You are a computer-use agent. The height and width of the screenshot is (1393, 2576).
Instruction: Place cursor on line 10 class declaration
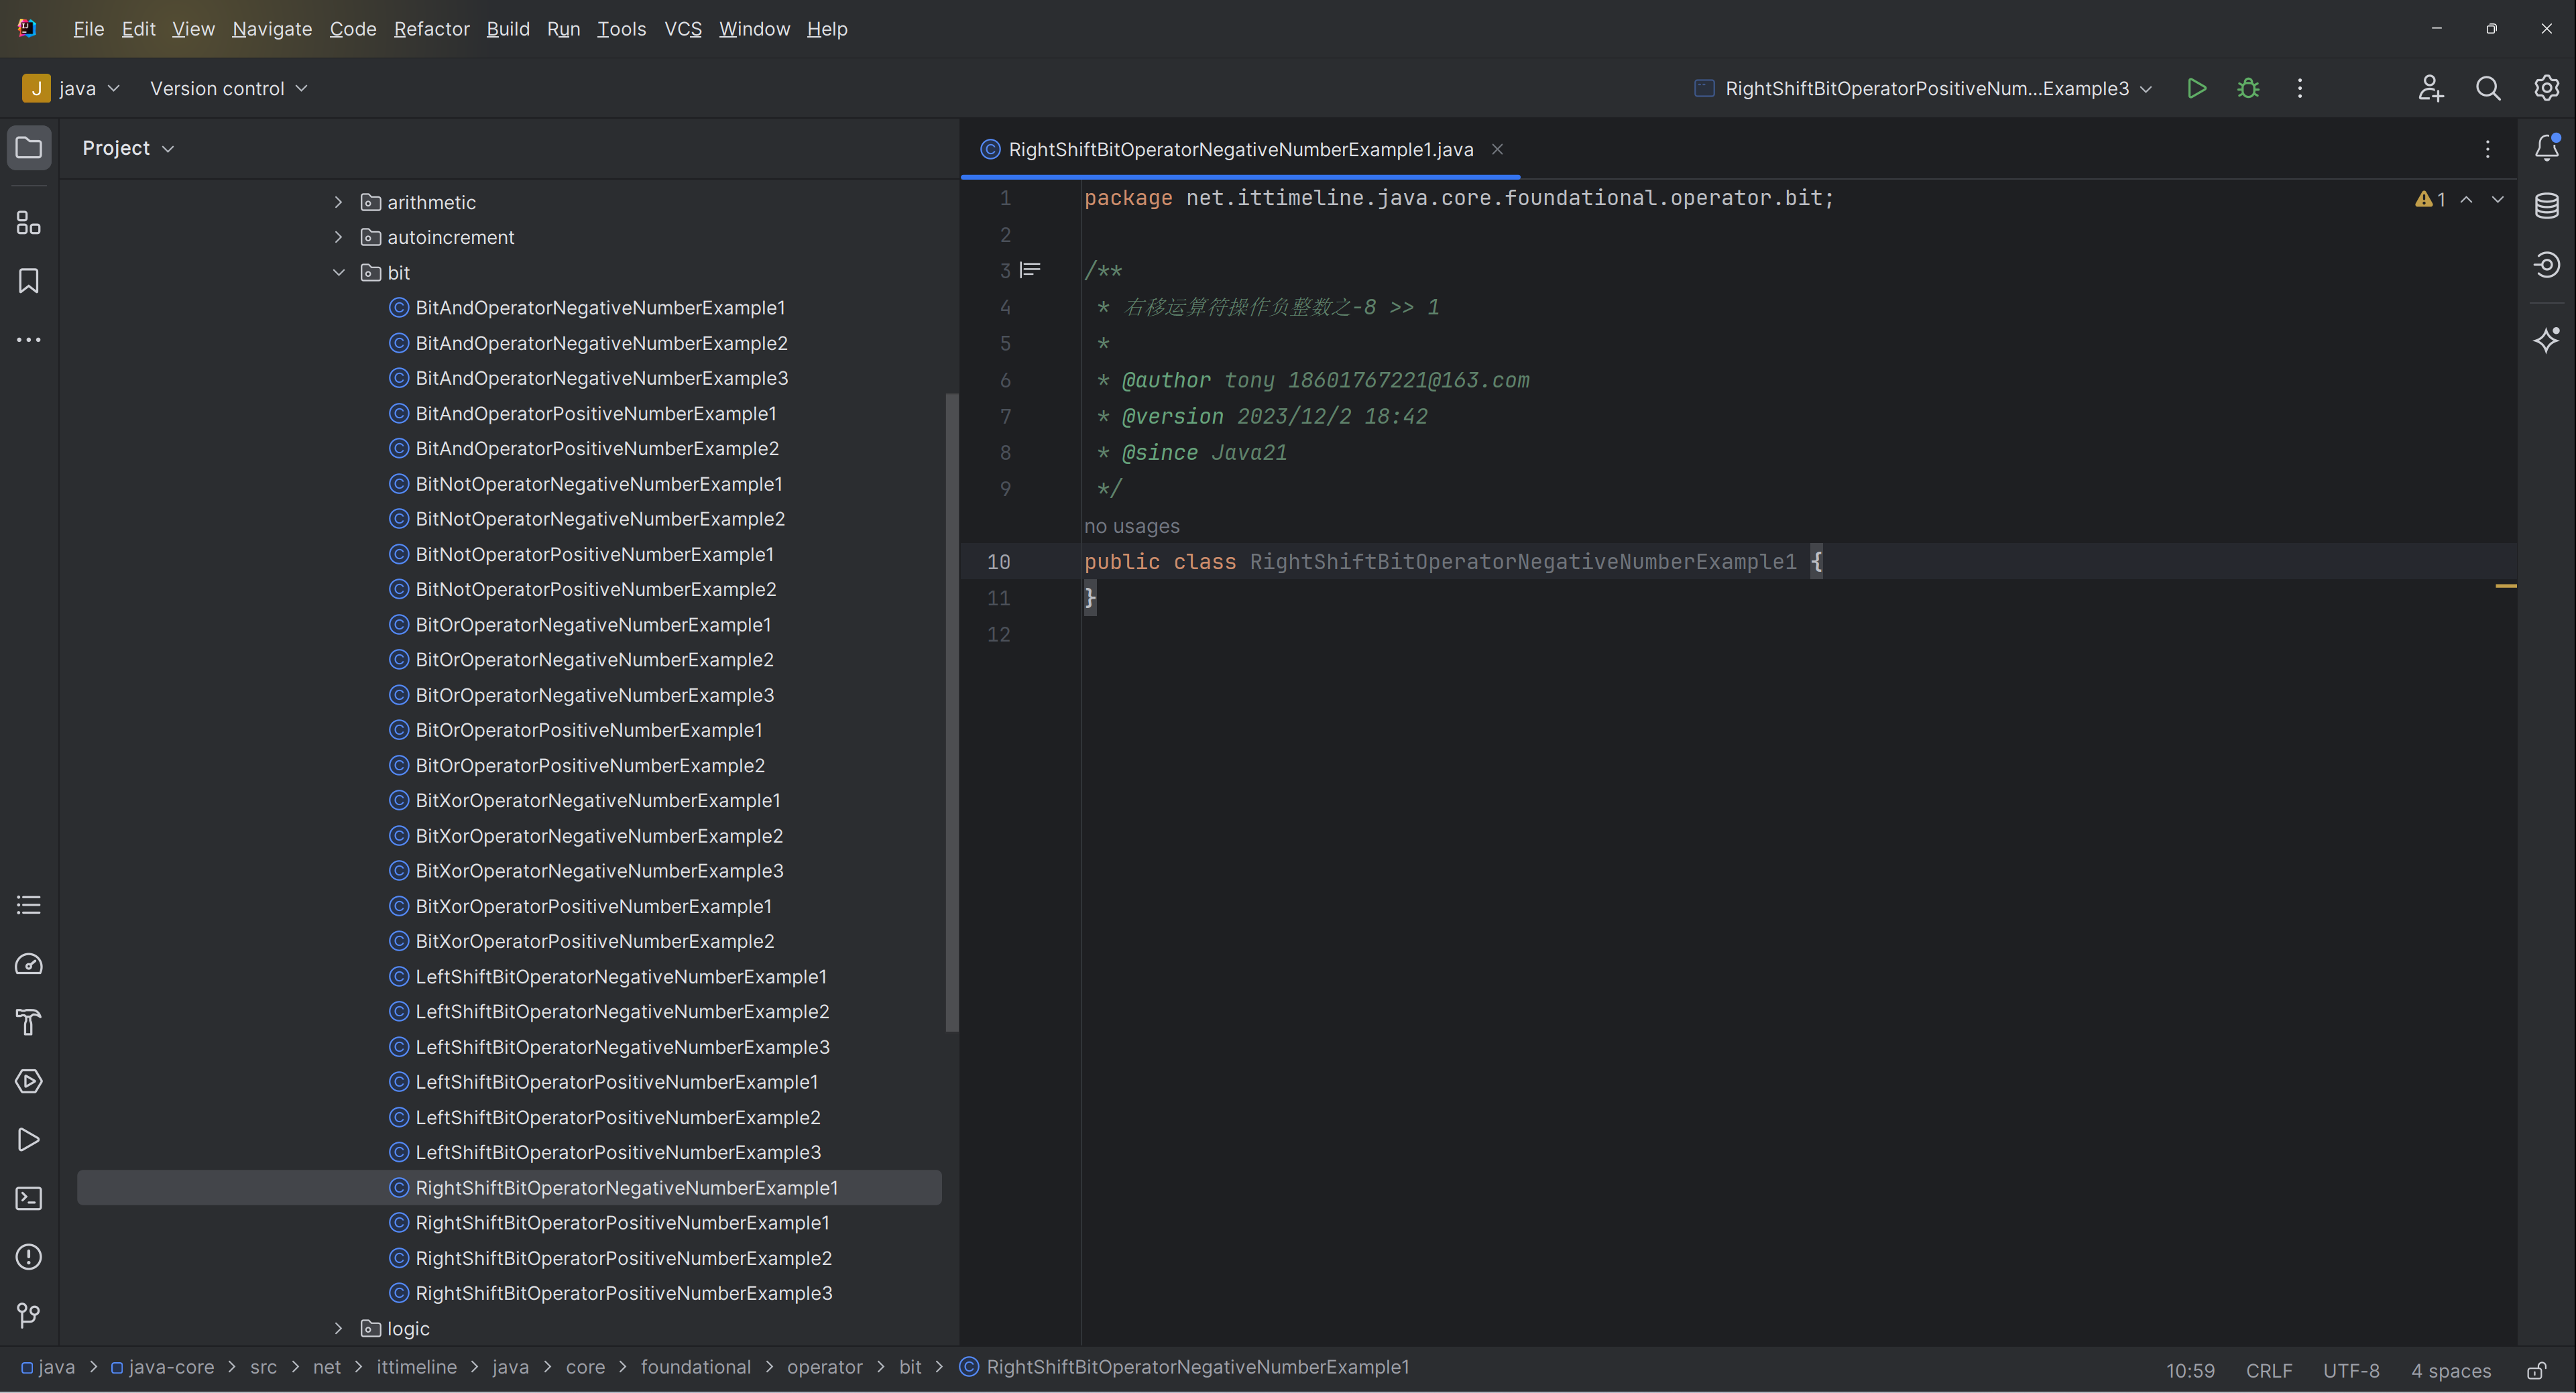coord(1453,562)
